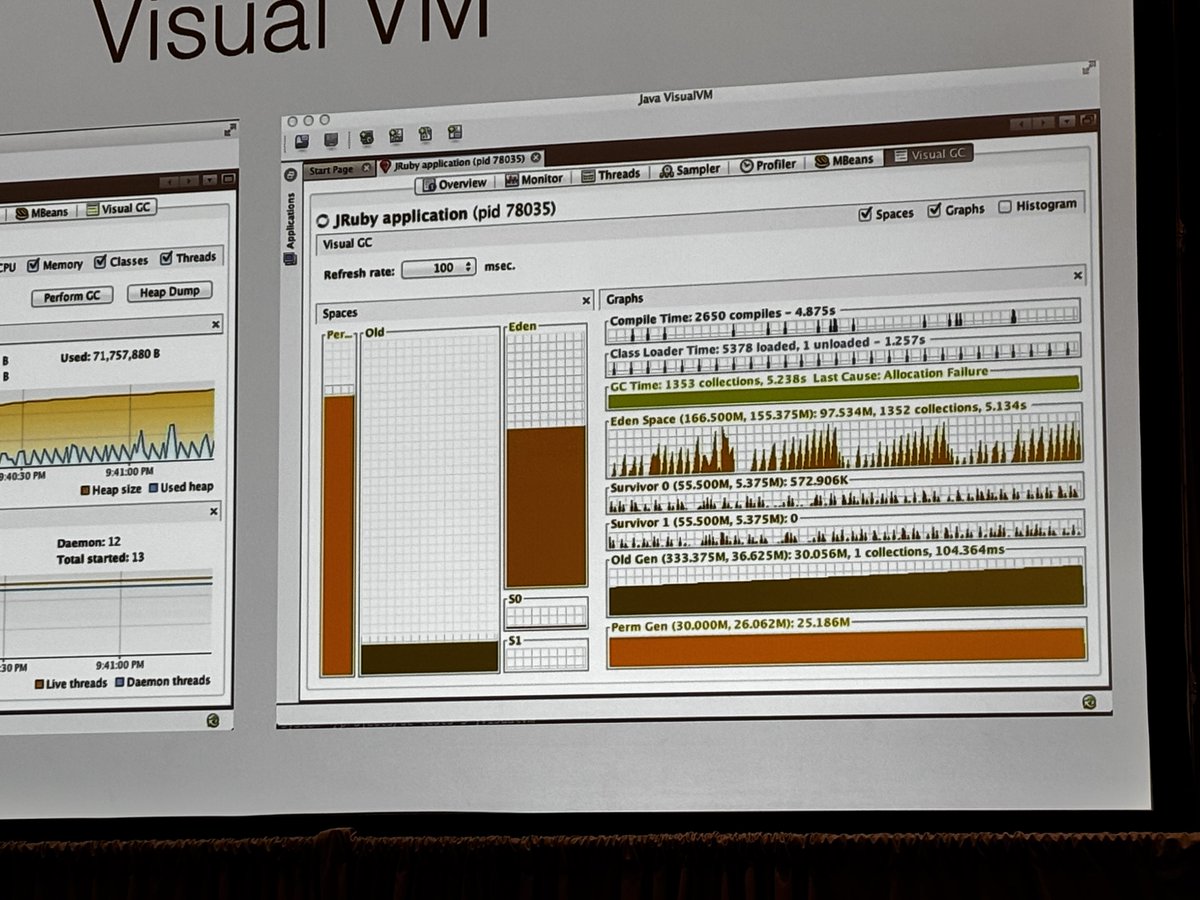Click the Old space bar in Spaces panel

point(429,500)
